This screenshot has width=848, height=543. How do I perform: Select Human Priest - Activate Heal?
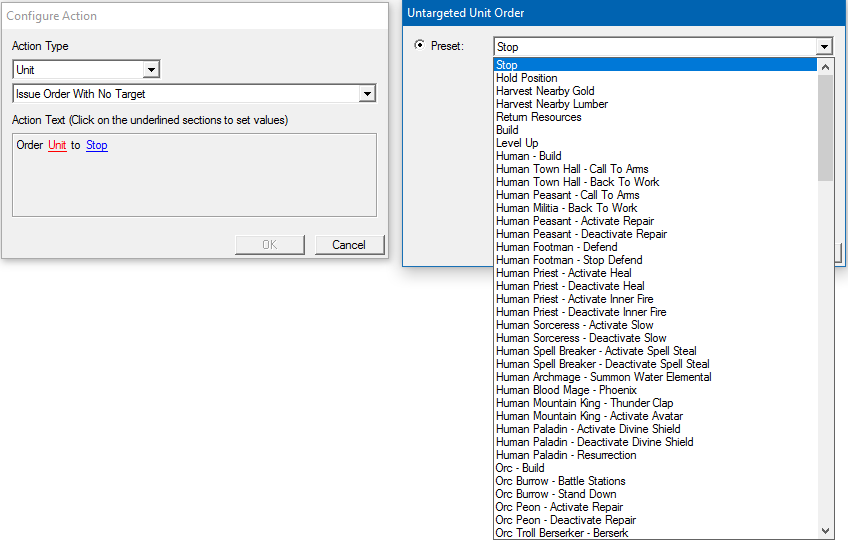[x=655, y=273]
